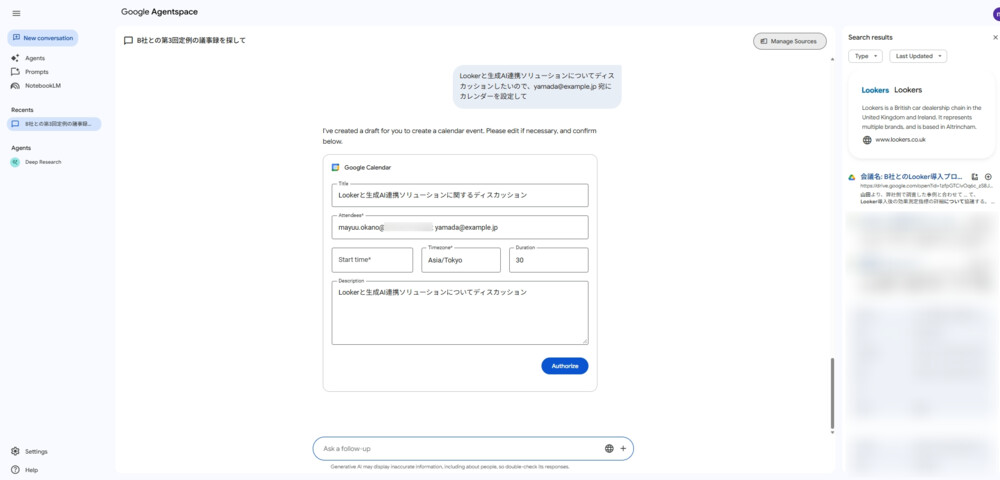
Task: Open Settings at the sidebar bottom
Action: click(x=36, y=451)
